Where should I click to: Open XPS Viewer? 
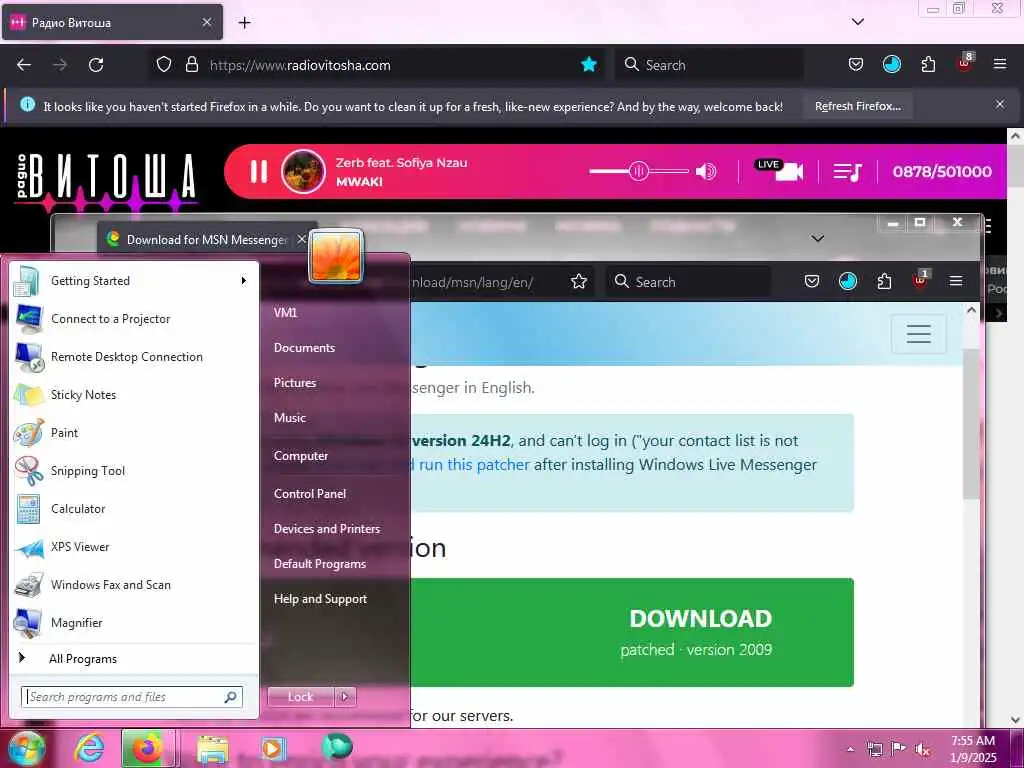pos(135,547)
